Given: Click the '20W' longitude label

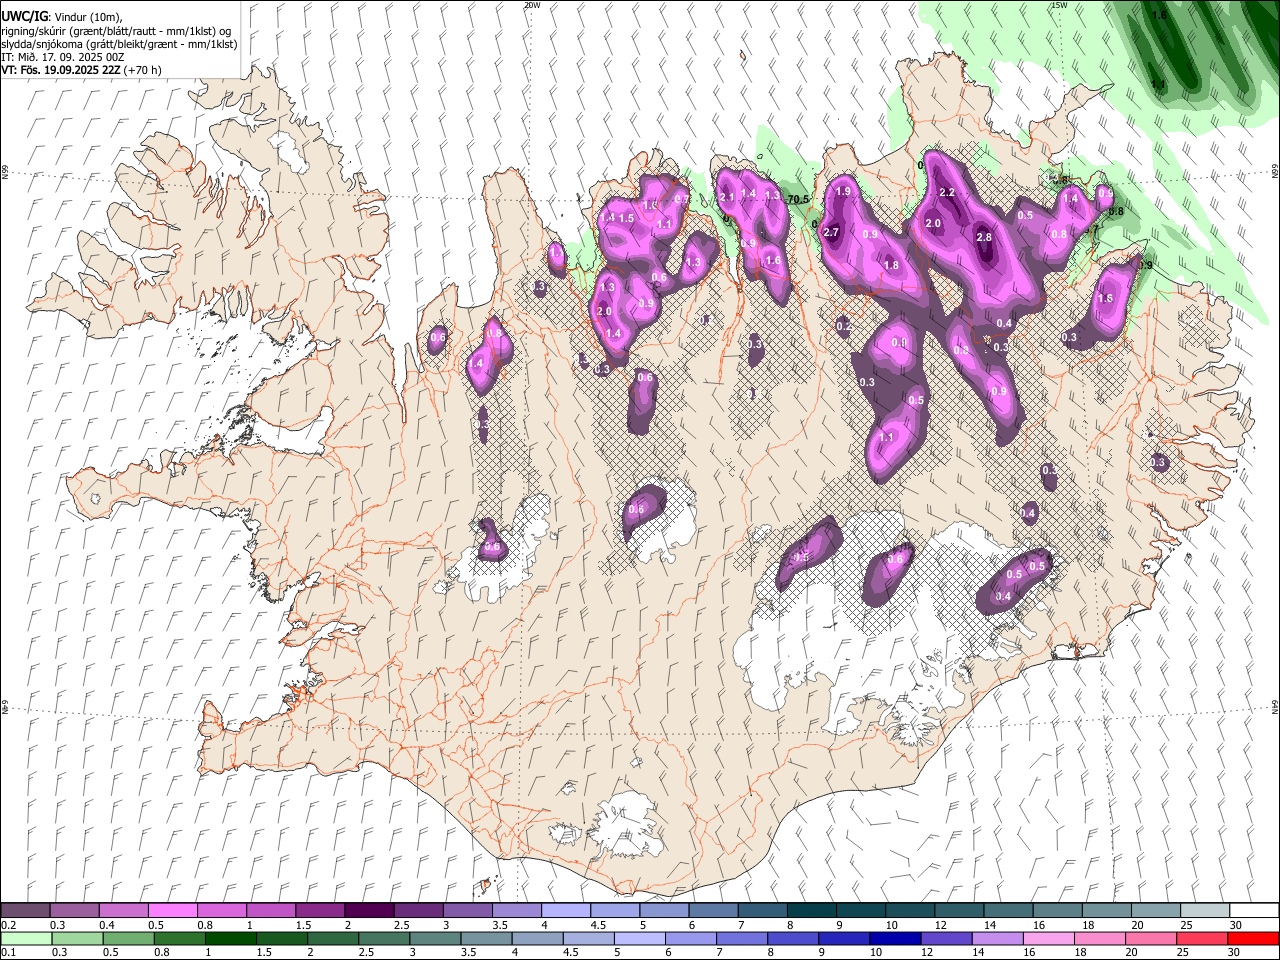Looking at the screenshot, I should [x=532, y=5].
